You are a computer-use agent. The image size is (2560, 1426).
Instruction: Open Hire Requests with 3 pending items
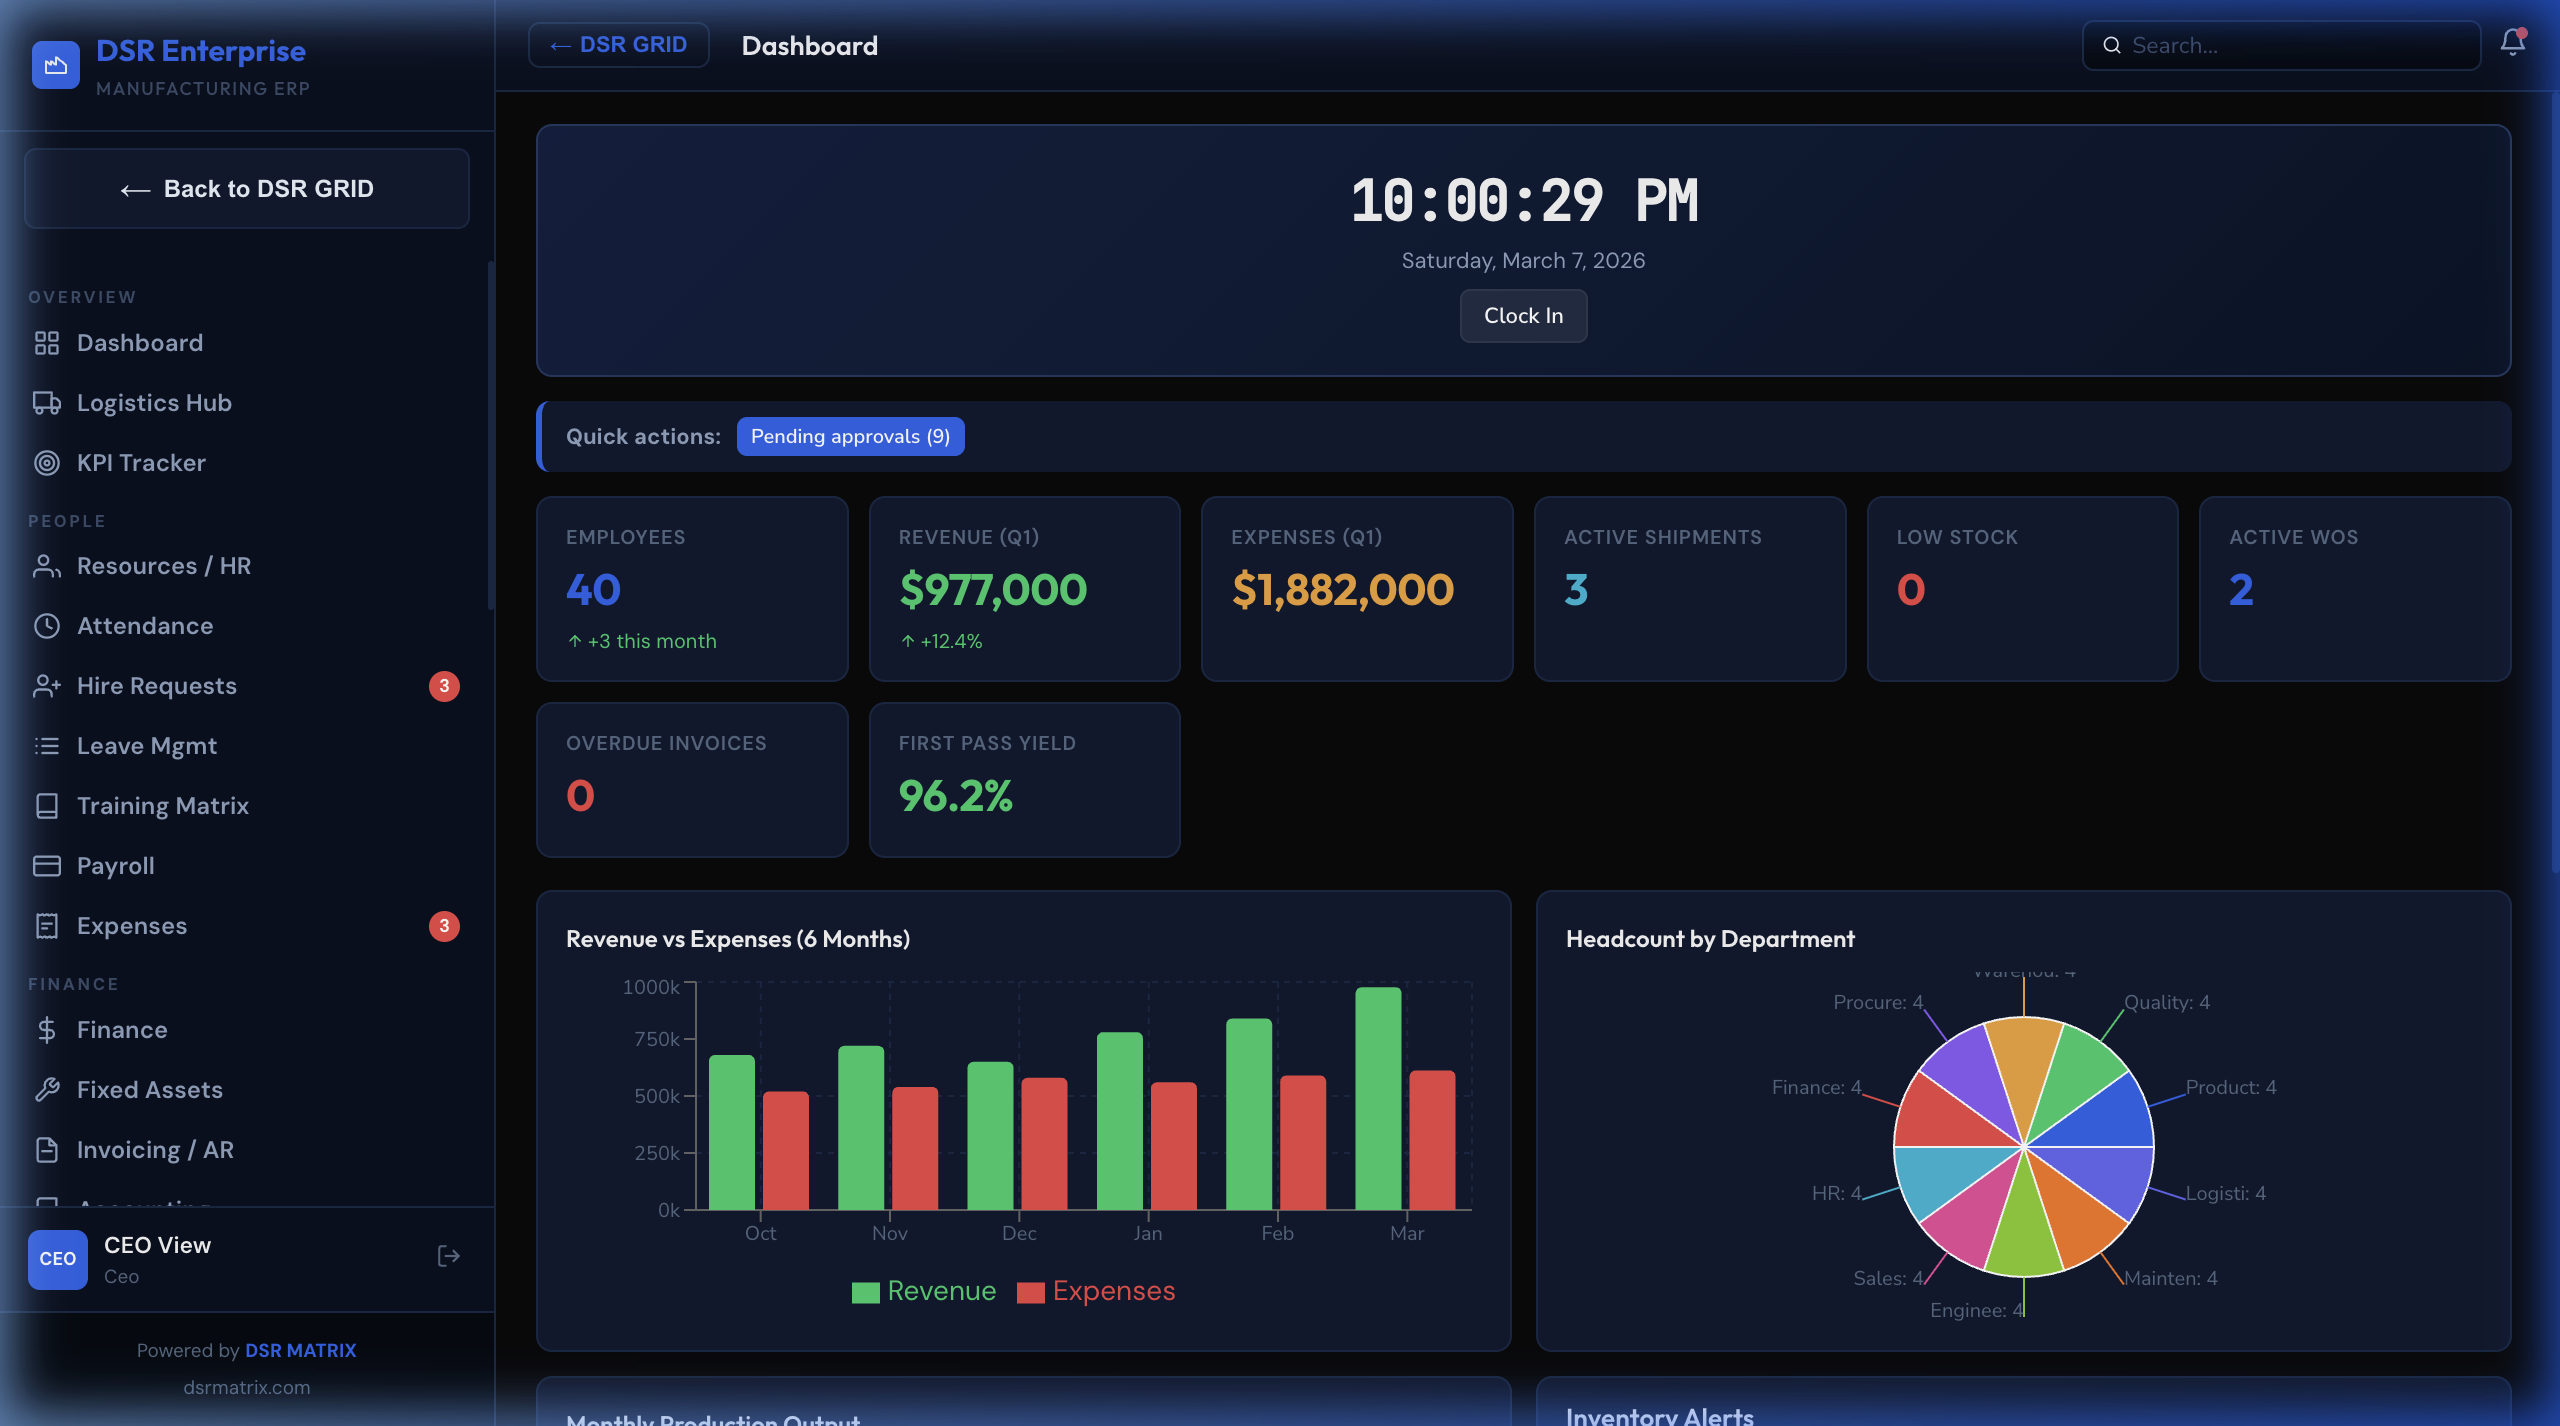tap(157, 685)
